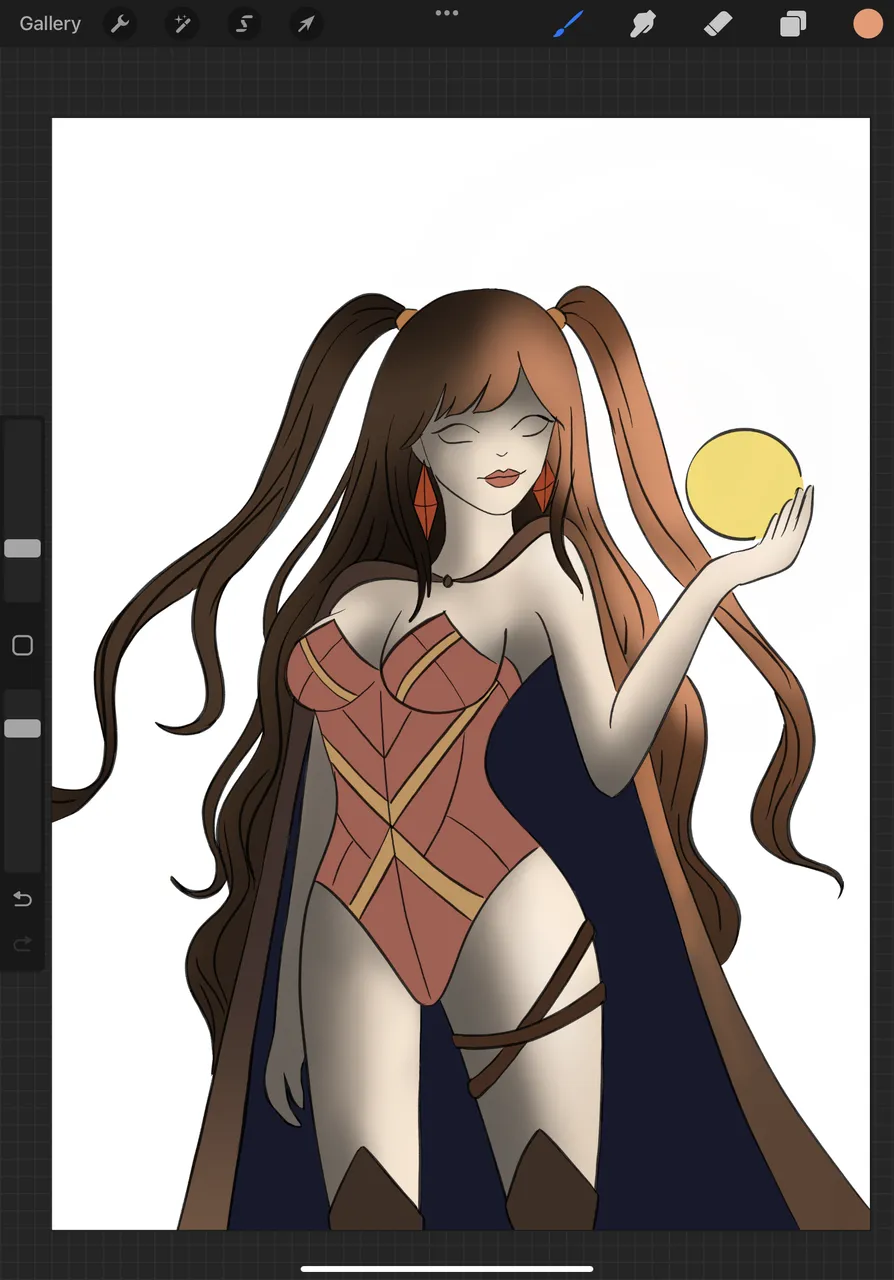The width and height of the screenshot is (894, 1280).
Task: Open the Gallery view
Action: point(50,24)
